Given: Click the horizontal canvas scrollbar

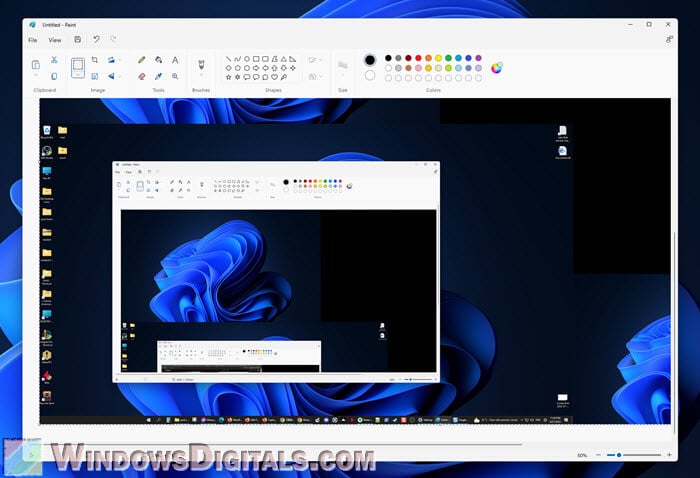Looking at the screenshot, I should [x=281, y=444].
